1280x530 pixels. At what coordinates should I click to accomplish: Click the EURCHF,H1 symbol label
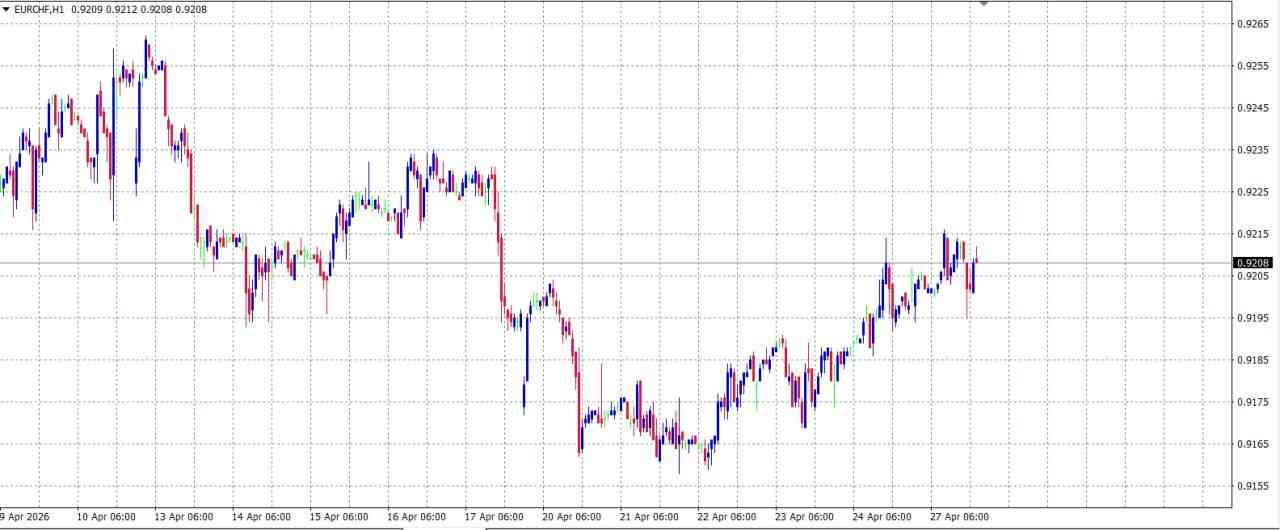tap(39, 9)
